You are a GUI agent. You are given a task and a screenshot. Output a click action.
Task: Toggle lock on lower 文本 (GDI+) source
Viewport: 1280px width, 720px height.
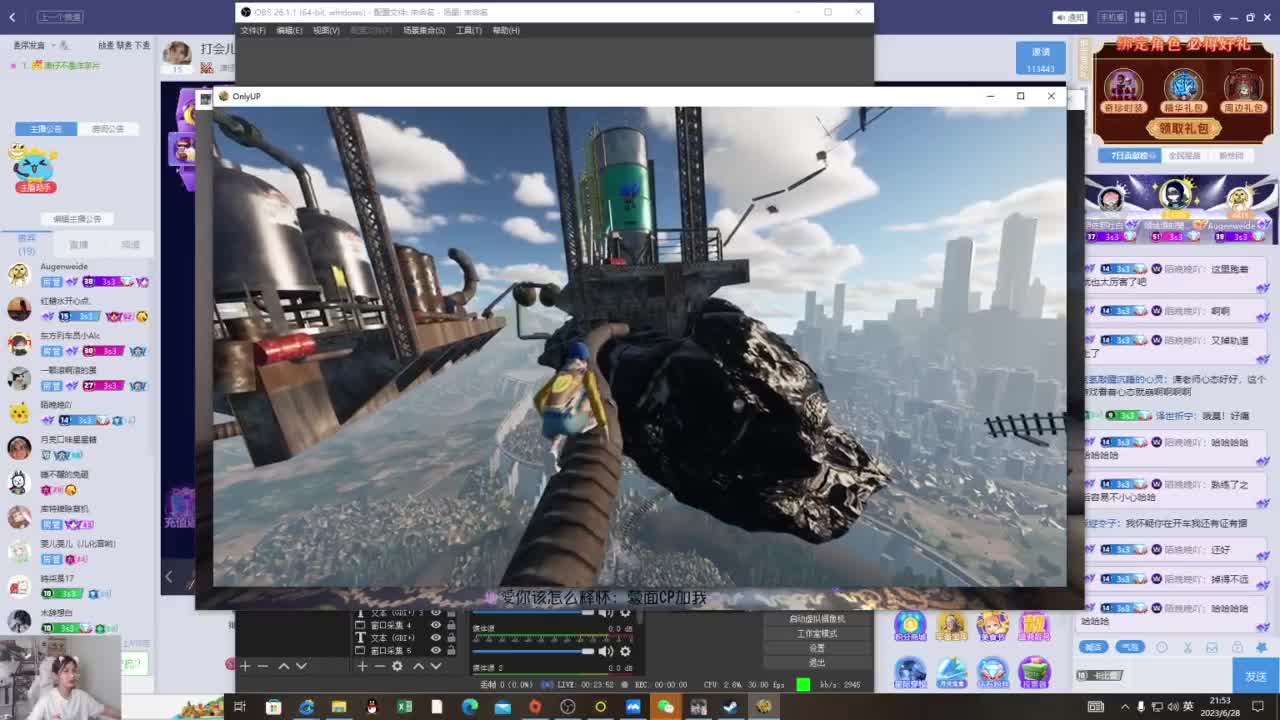tap(451, 637)
